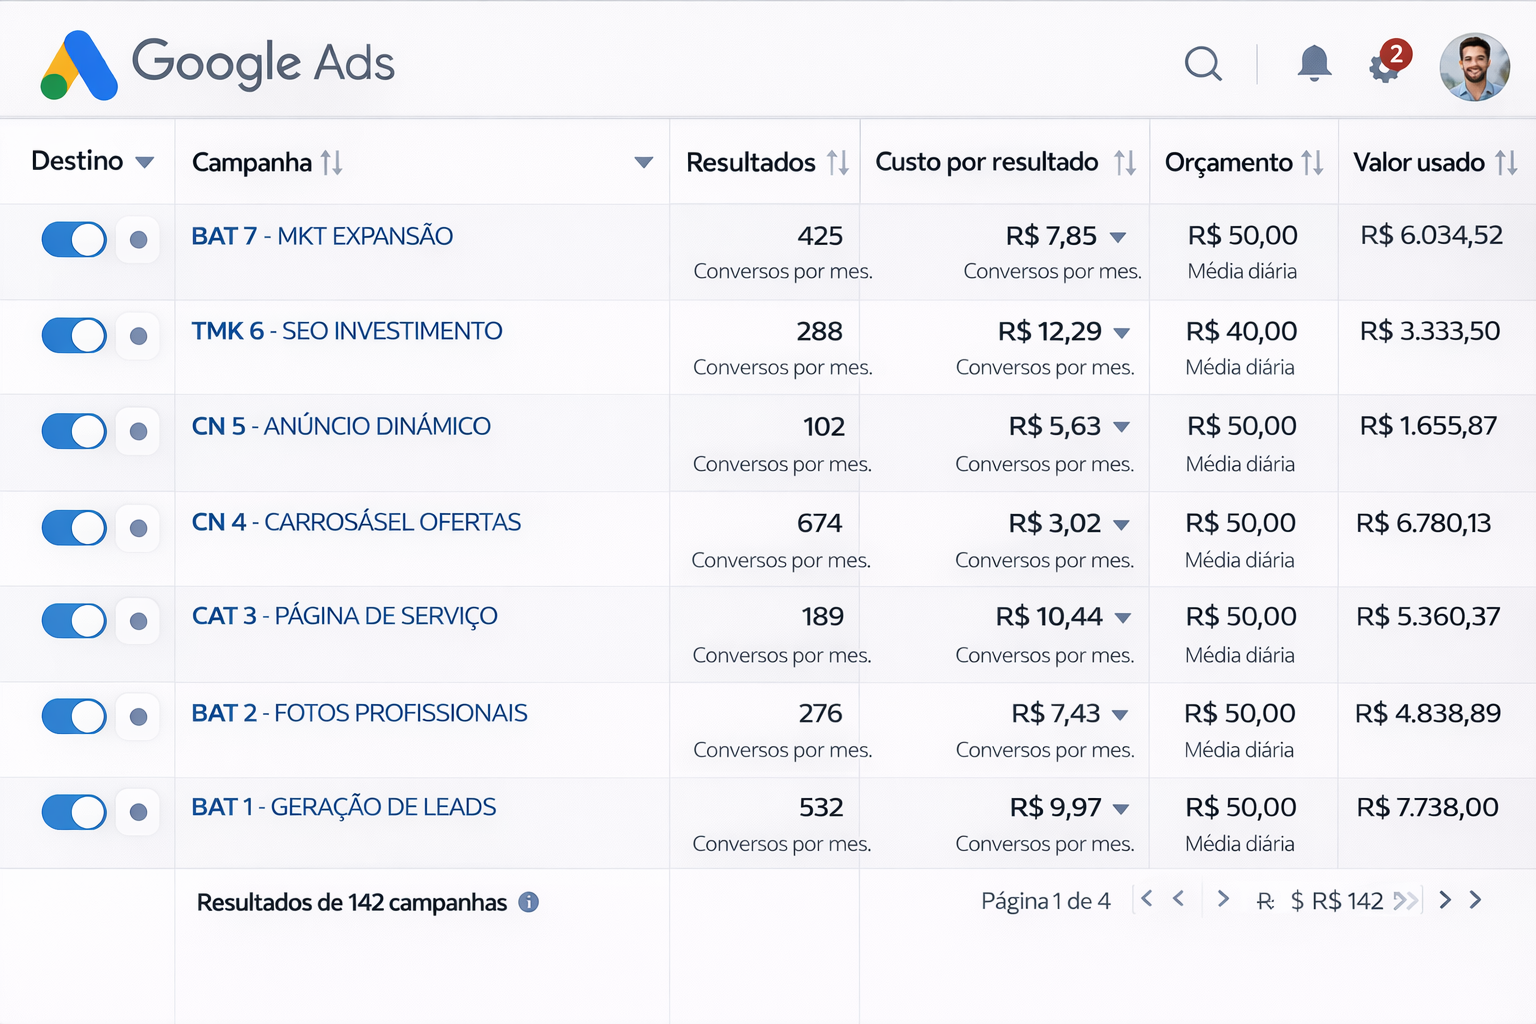Open cost dropdown for R$ 12,29
Image resolution: width=1536 pixels, height=1024 pixels.
tap(1122, 333)
